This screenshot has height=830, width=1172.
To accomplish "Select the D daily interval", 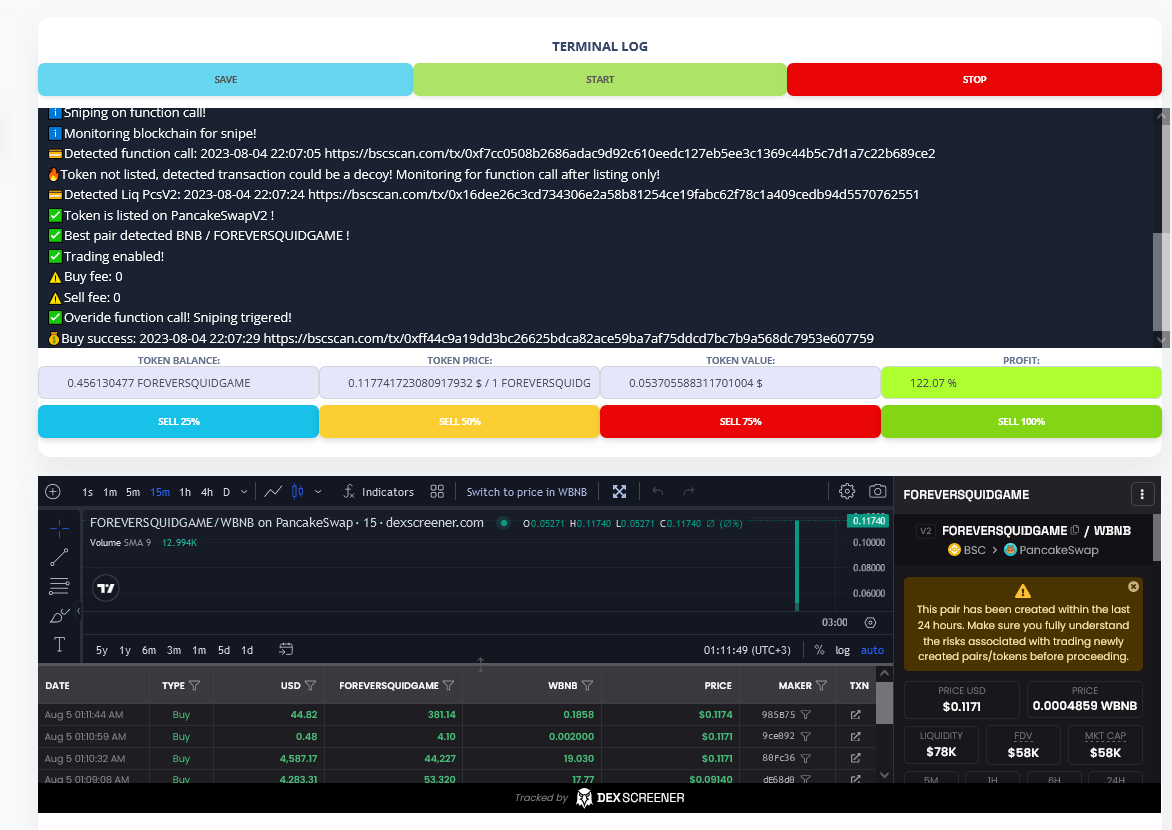I will pyautogui.click(x=226, y=492).
